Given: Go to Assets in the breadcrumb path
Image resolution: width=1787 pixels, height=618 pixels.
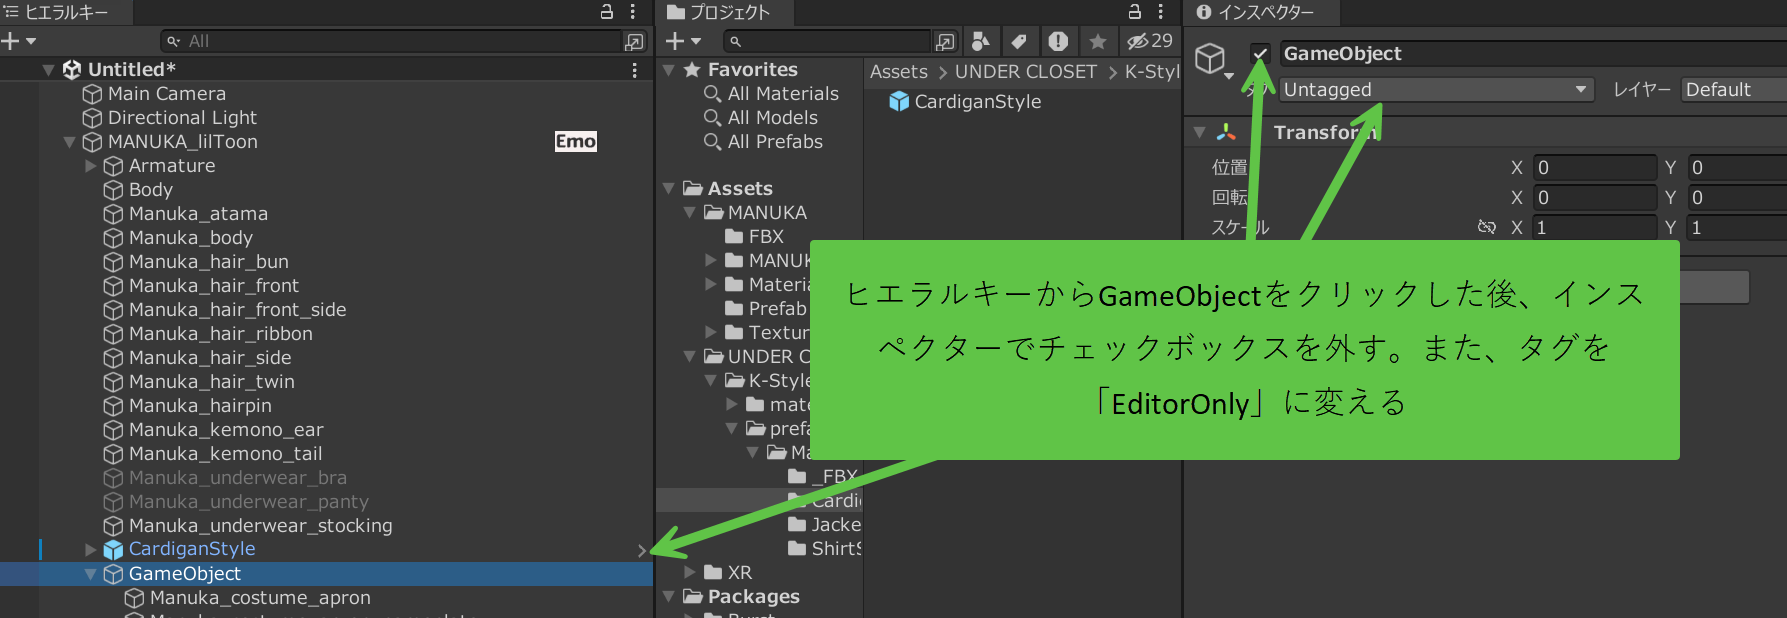Looking at the screenshot, I should 899,72.
